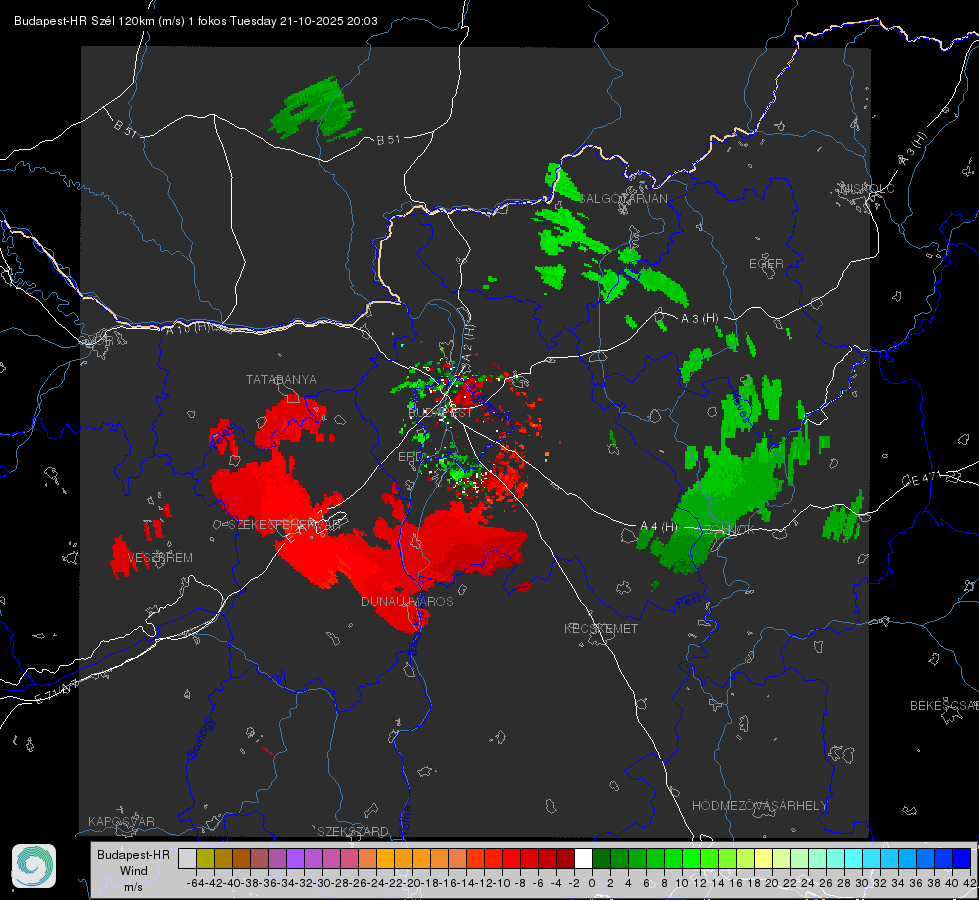
Task: Click the HÓDMEZŐVÁSÁRHELY city label
Action: pyautogui.click(x=759, y=806)
